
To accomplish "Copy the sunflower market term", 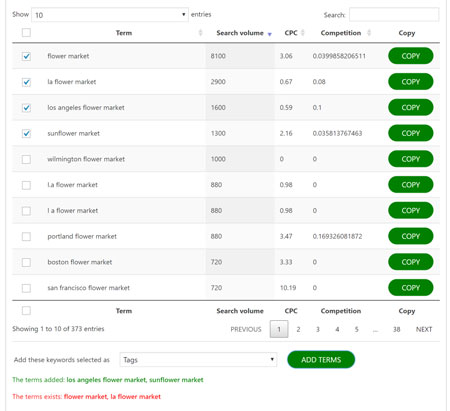I will pos(411,133).
